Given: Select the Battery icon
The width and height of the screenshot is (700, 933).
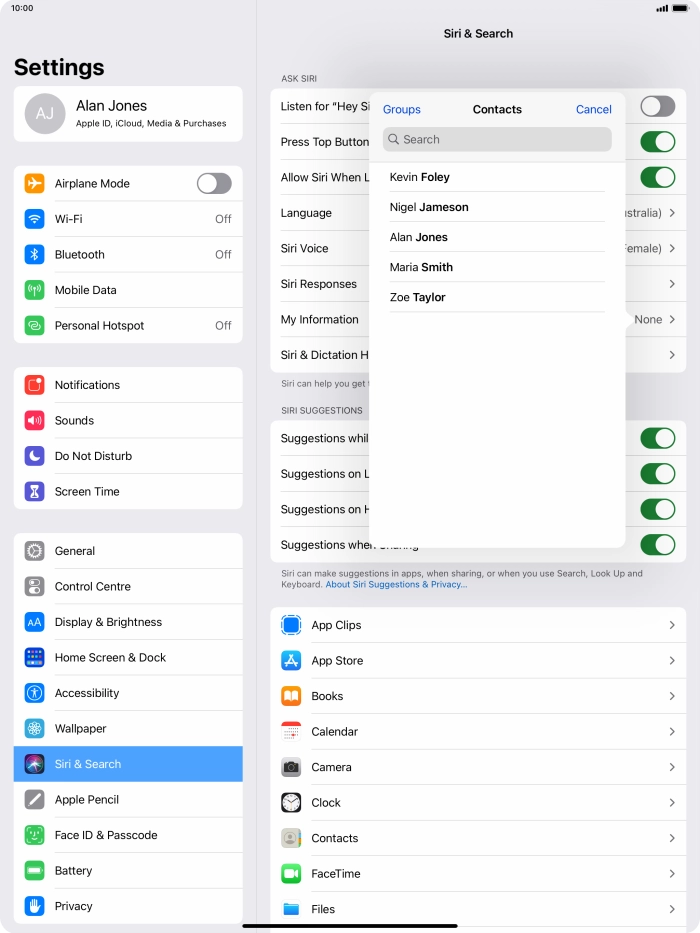Looking at the screenshot, I should click(x=35, y=871).
